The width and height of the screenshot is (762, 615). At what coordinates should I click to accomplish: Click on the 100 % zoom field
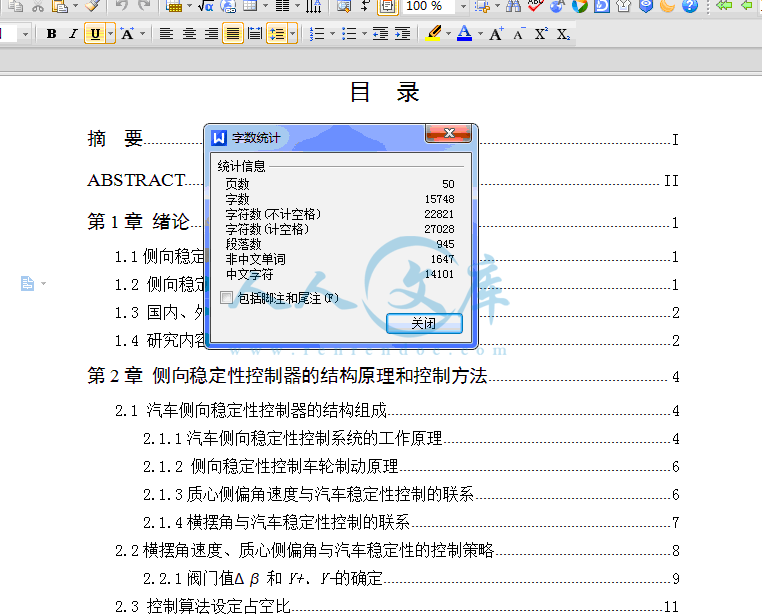click(430, 6)
